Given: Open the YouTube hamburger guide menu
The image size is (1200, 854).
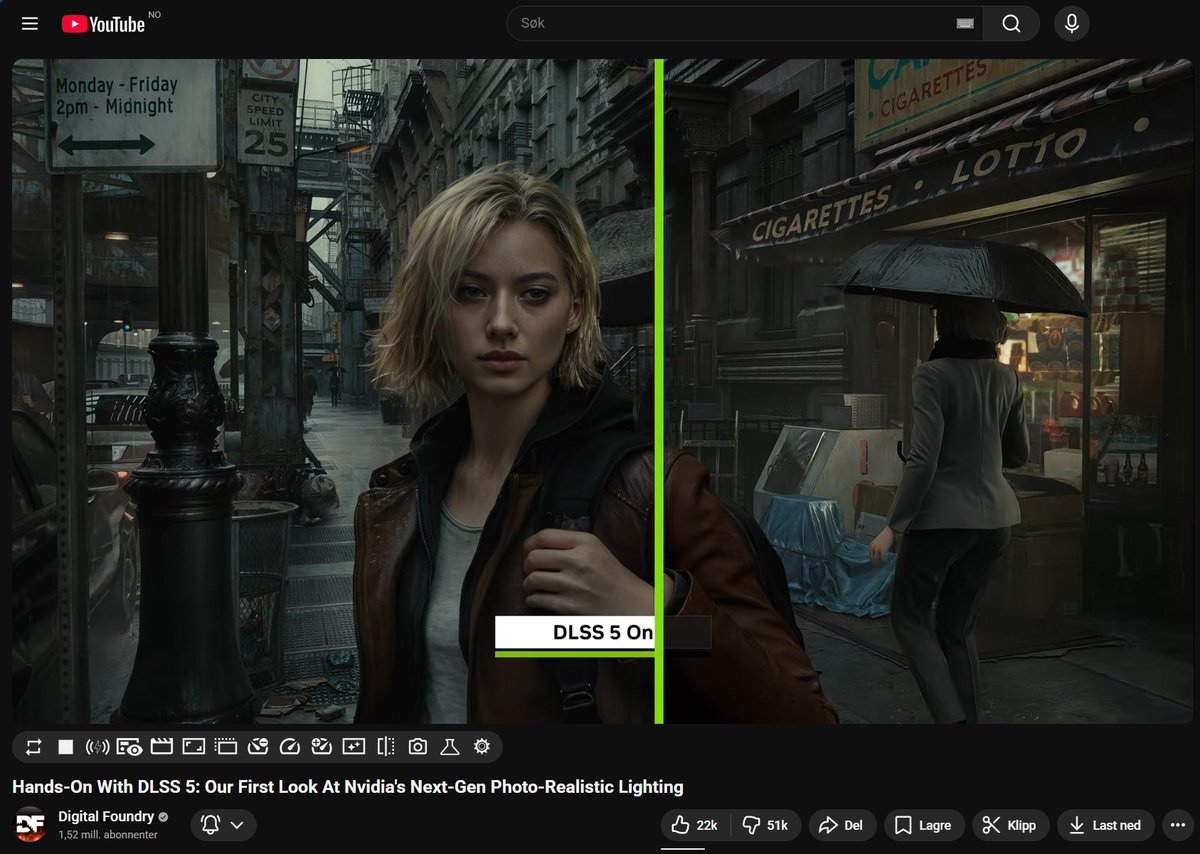Looking at the screenshot, I should coord(30,24).
